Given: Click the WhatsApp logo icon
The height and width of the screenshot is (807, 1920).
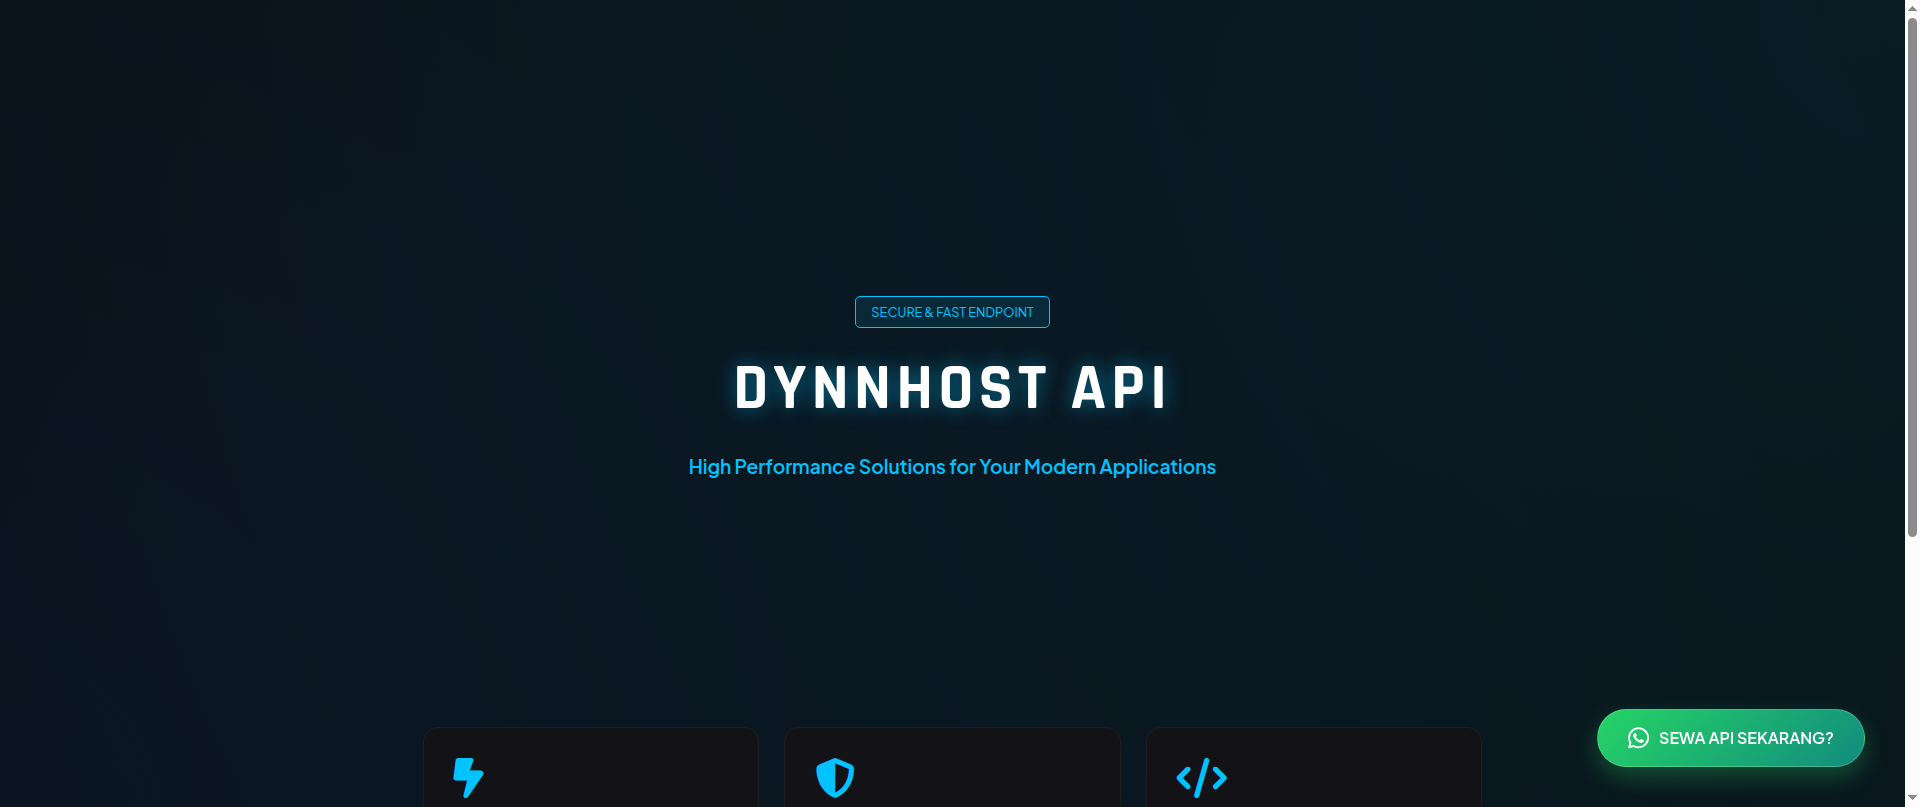Looking at the screenshot, I should point(1638,738).
